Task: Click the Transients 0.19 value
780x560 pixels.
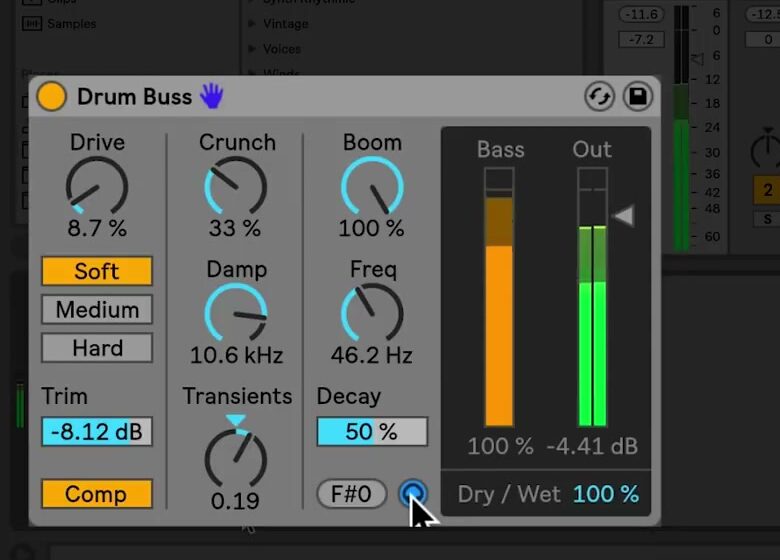Action: click(235, 501)
